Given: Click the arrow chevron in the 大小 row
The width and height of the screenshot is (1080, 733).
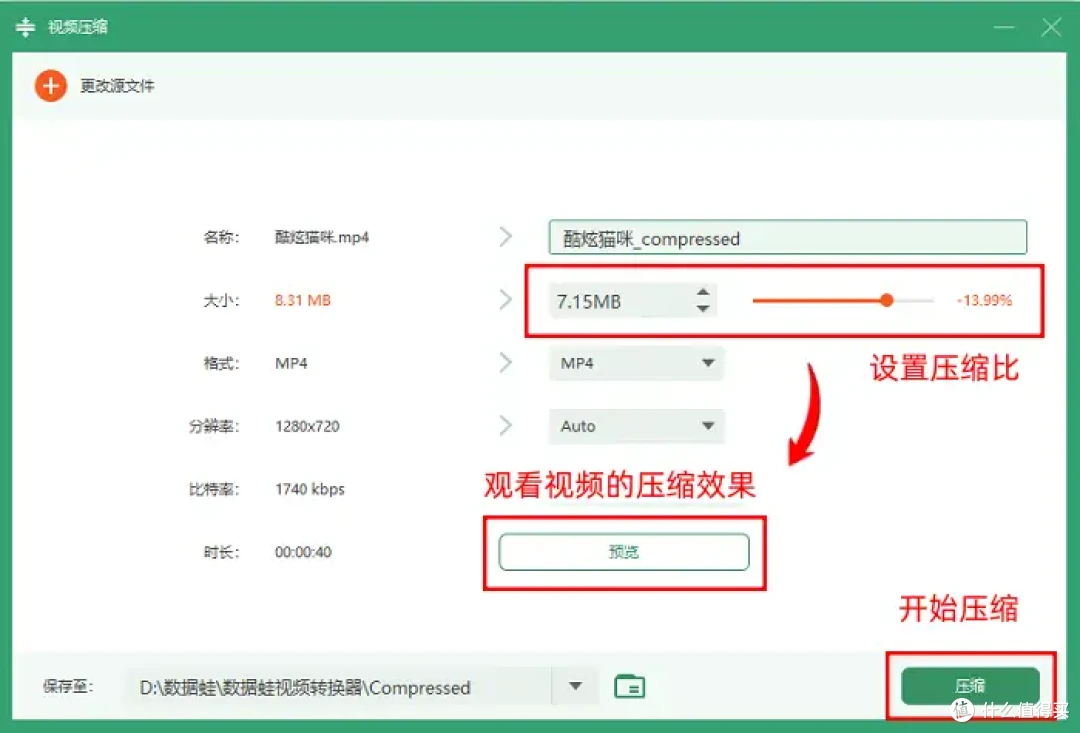Looking at the screenshot, I should pyautogui.click(x=506, y=300).
